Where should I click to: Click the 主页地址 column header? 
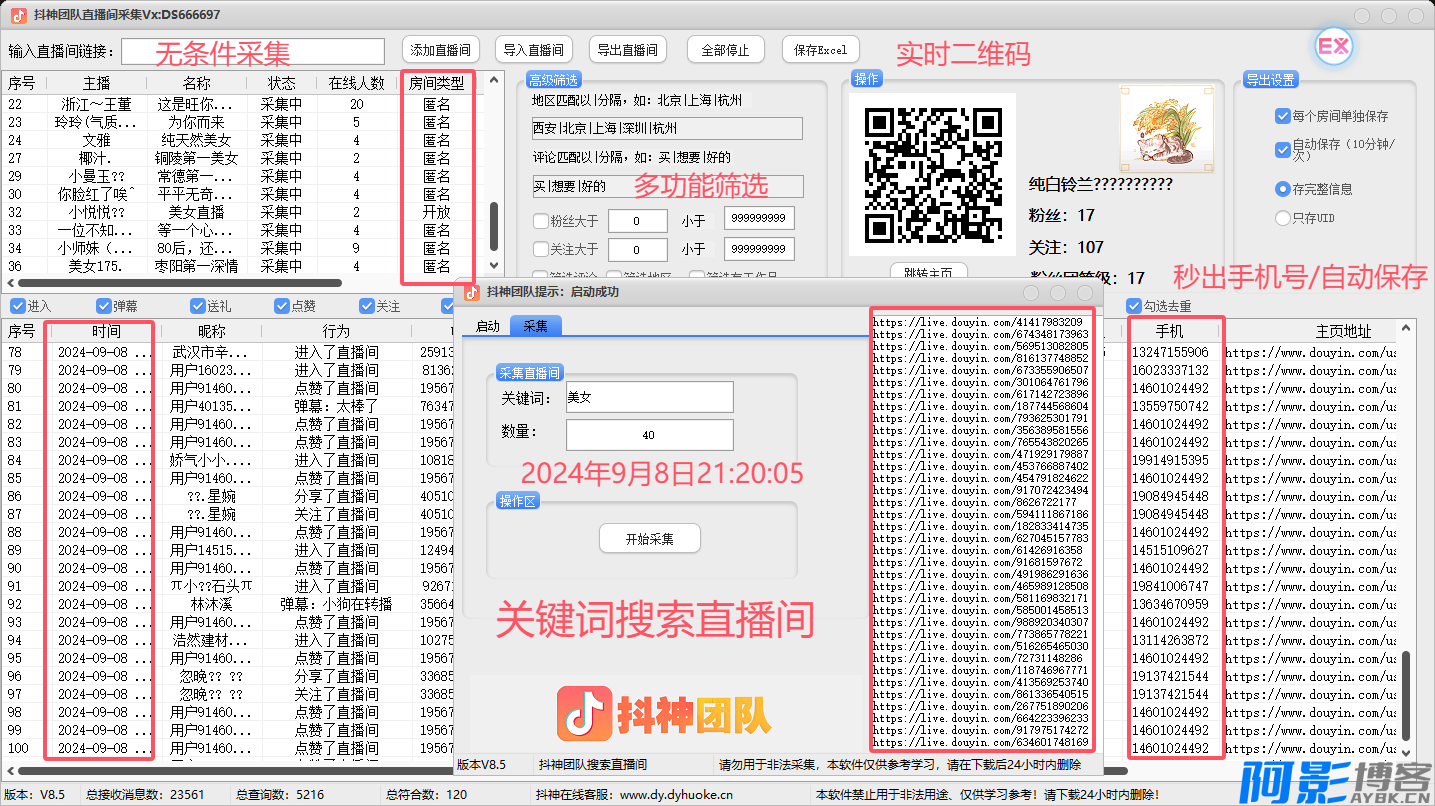click(1343, 331)
